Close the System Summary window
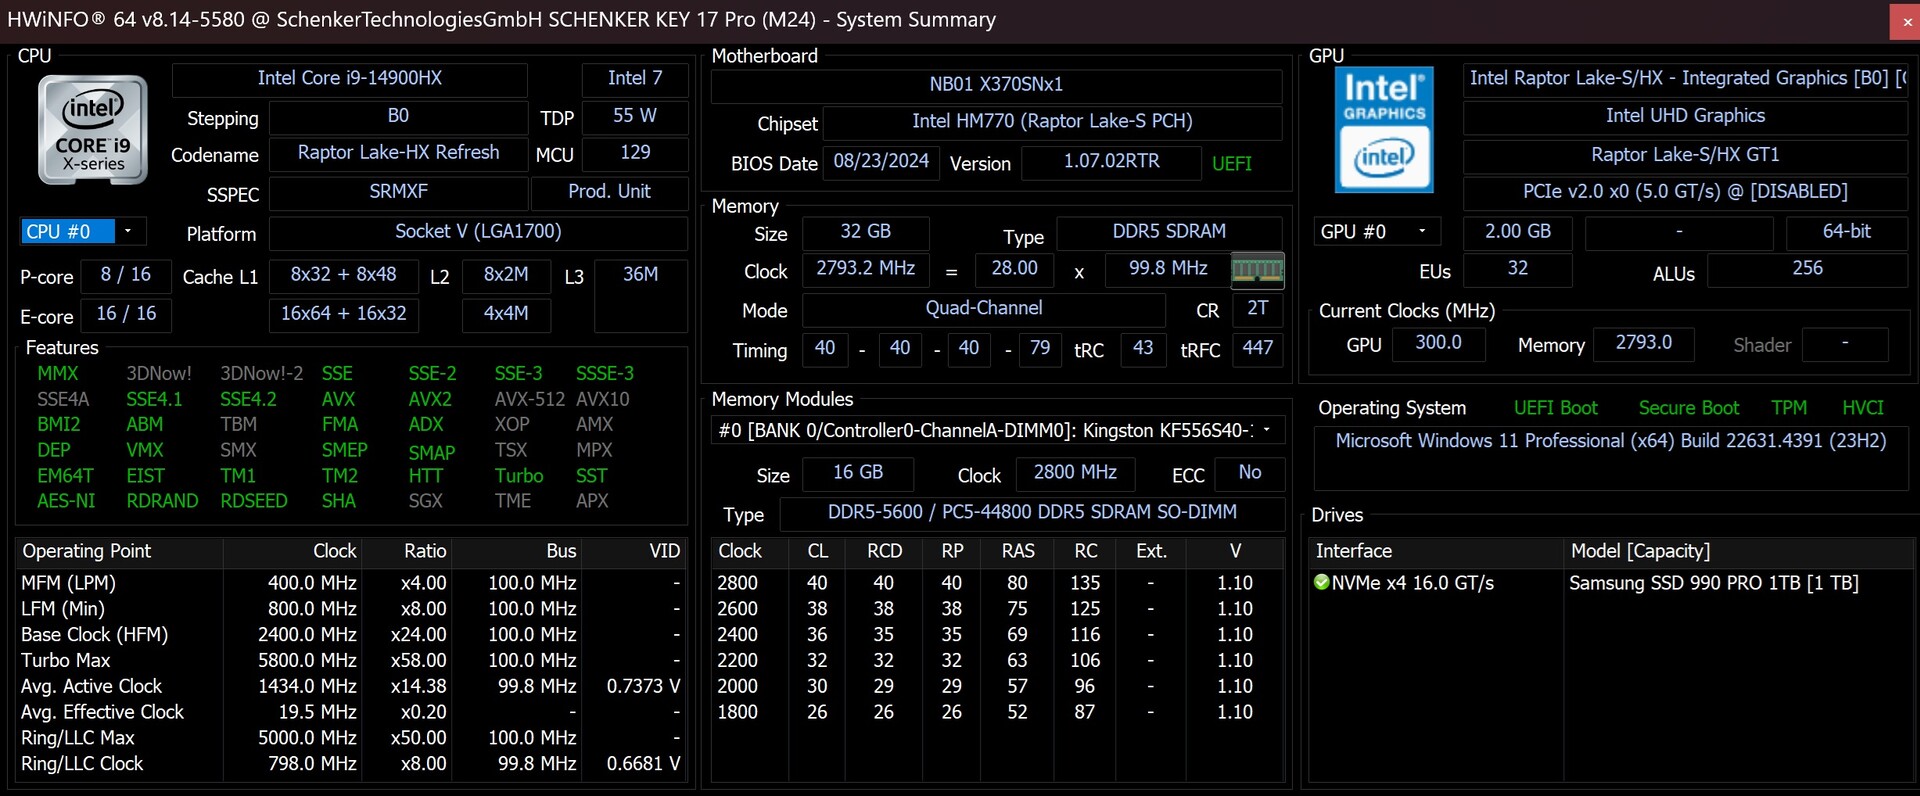1920x796 pixels. tap(1906, 21)
